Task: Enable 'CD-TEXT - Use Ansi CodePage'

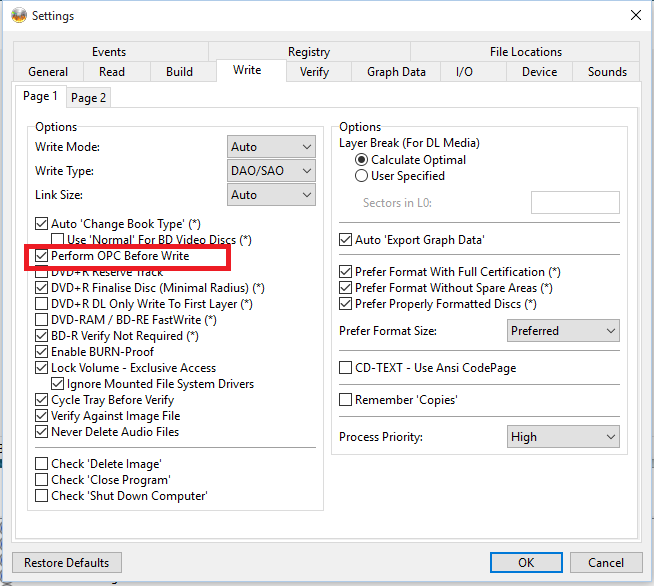Action: tap(346, 368)
